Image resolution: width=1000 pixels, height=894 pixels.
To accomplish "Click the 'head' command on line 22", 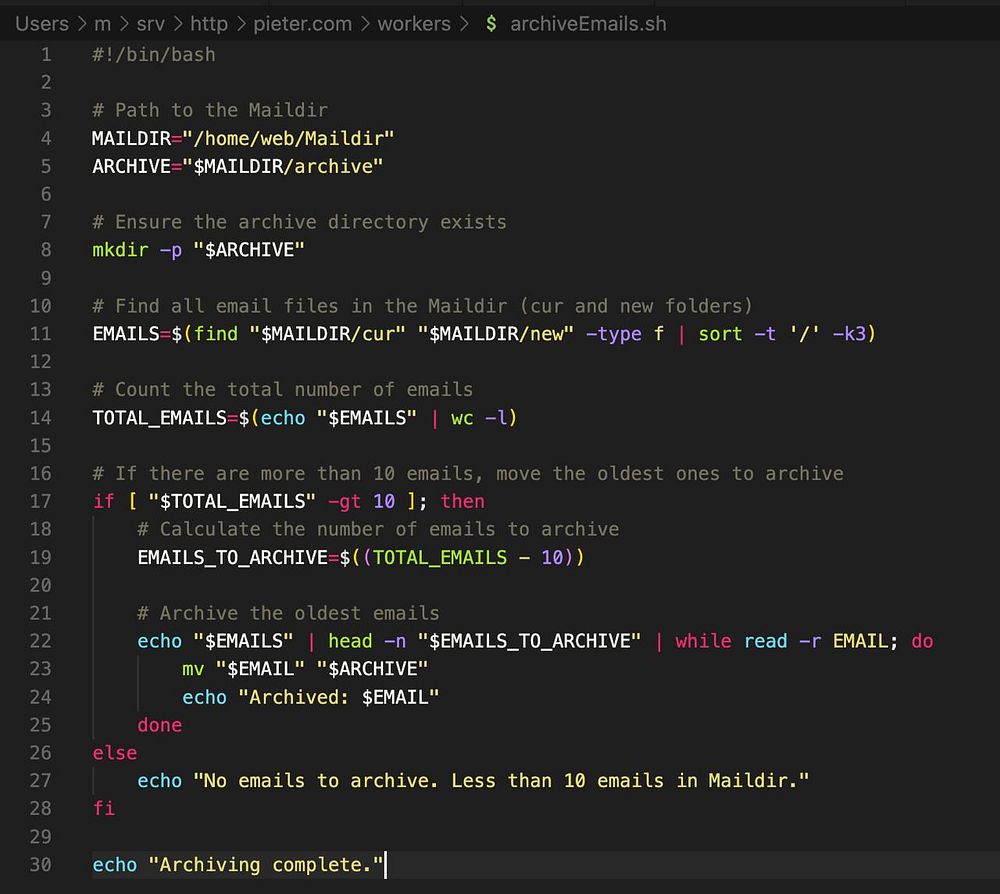I will pyautogui.click(x=350, y=641).
